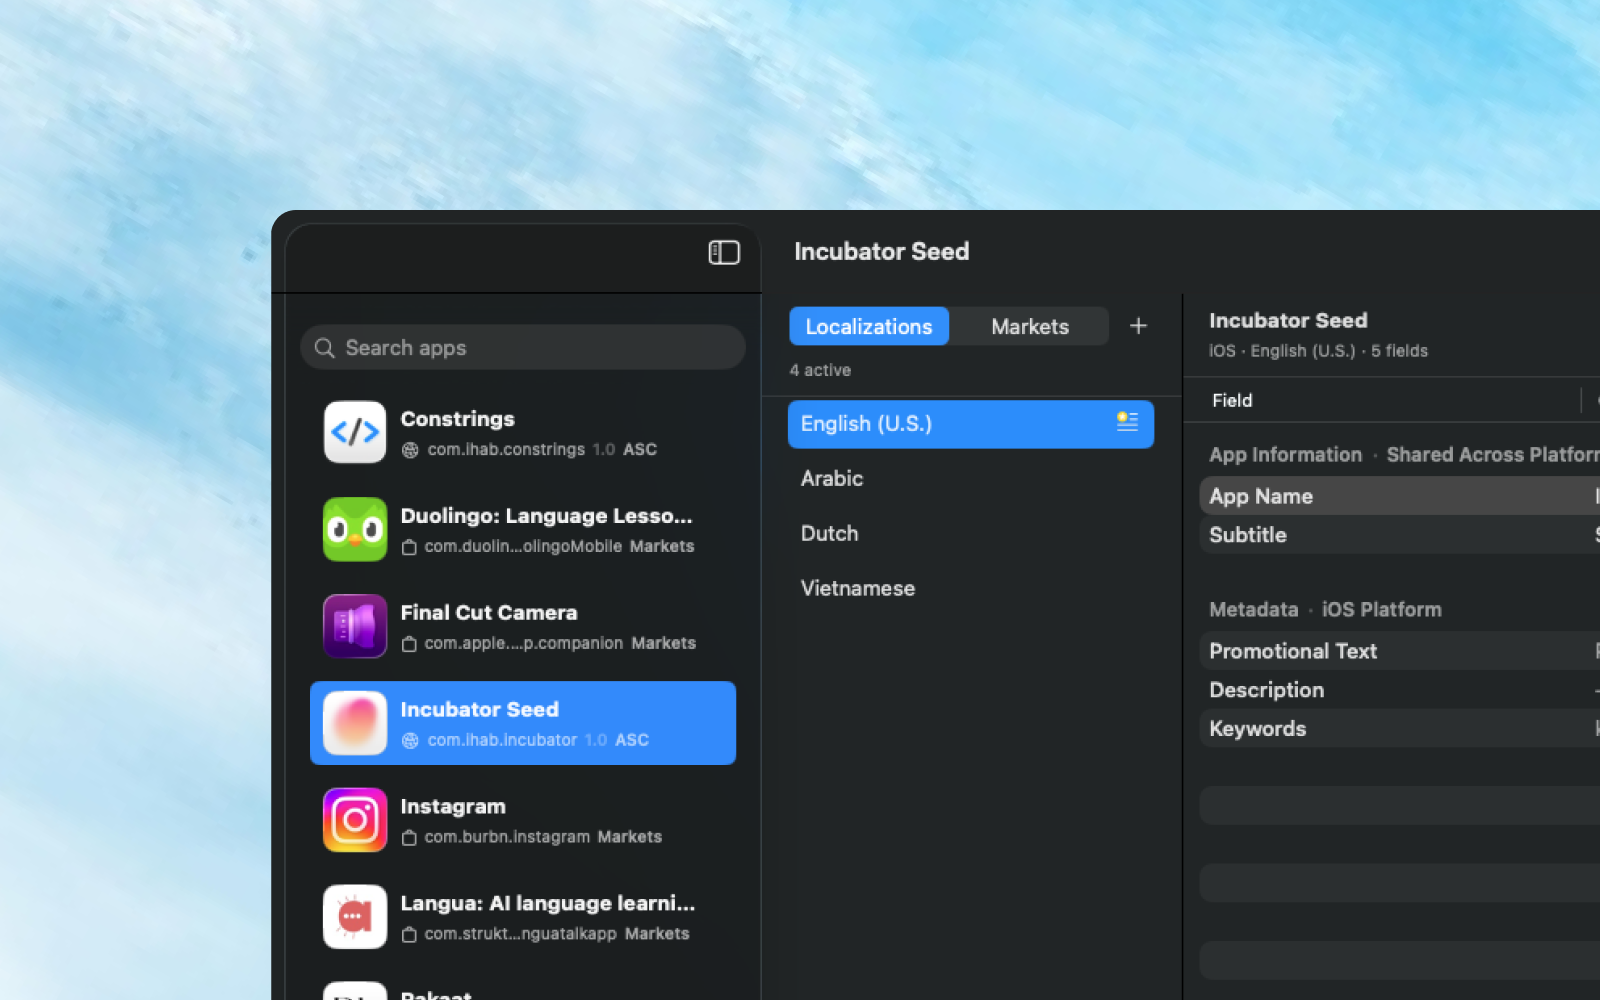This screenshot has height=1000, width=1600.
Task: Click bag icon beside com.burbn.instagram
Action: [409, 838]
